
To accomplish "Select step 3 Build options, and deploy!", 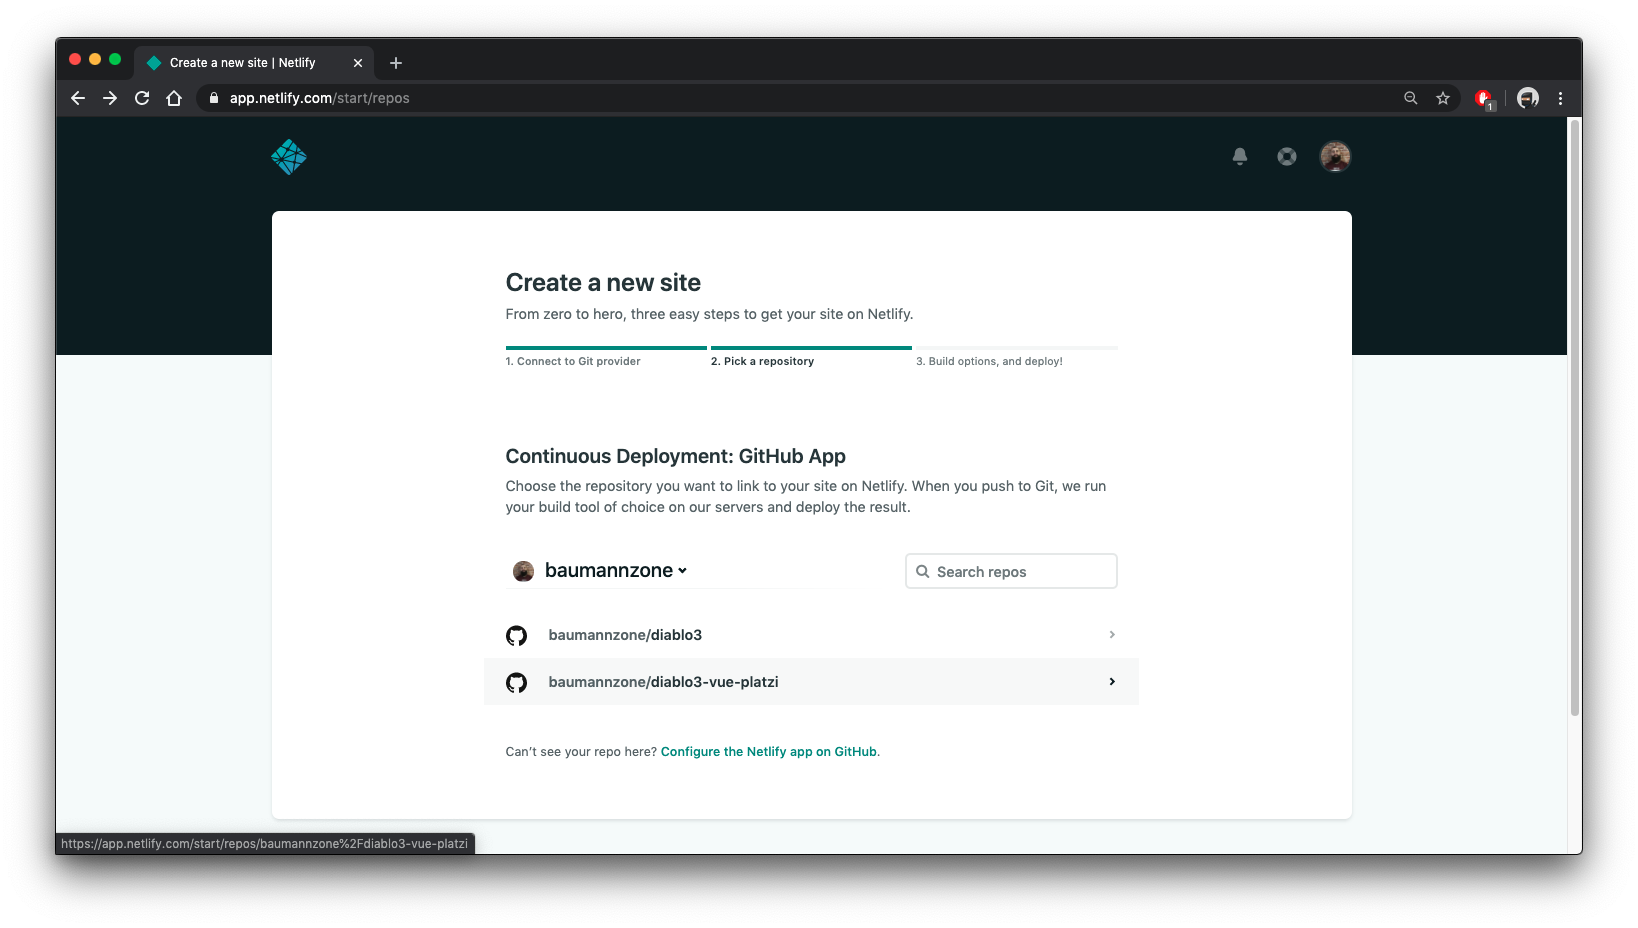I will tap(989, 361).
